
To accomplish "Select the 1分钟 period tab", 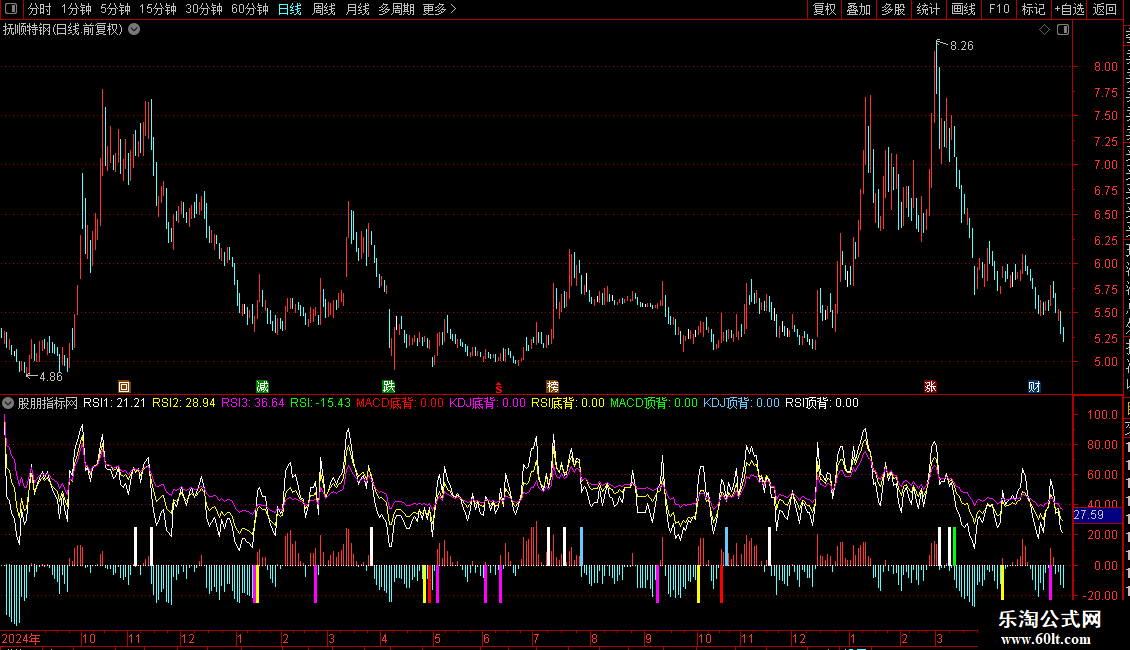I will point(76,9).
